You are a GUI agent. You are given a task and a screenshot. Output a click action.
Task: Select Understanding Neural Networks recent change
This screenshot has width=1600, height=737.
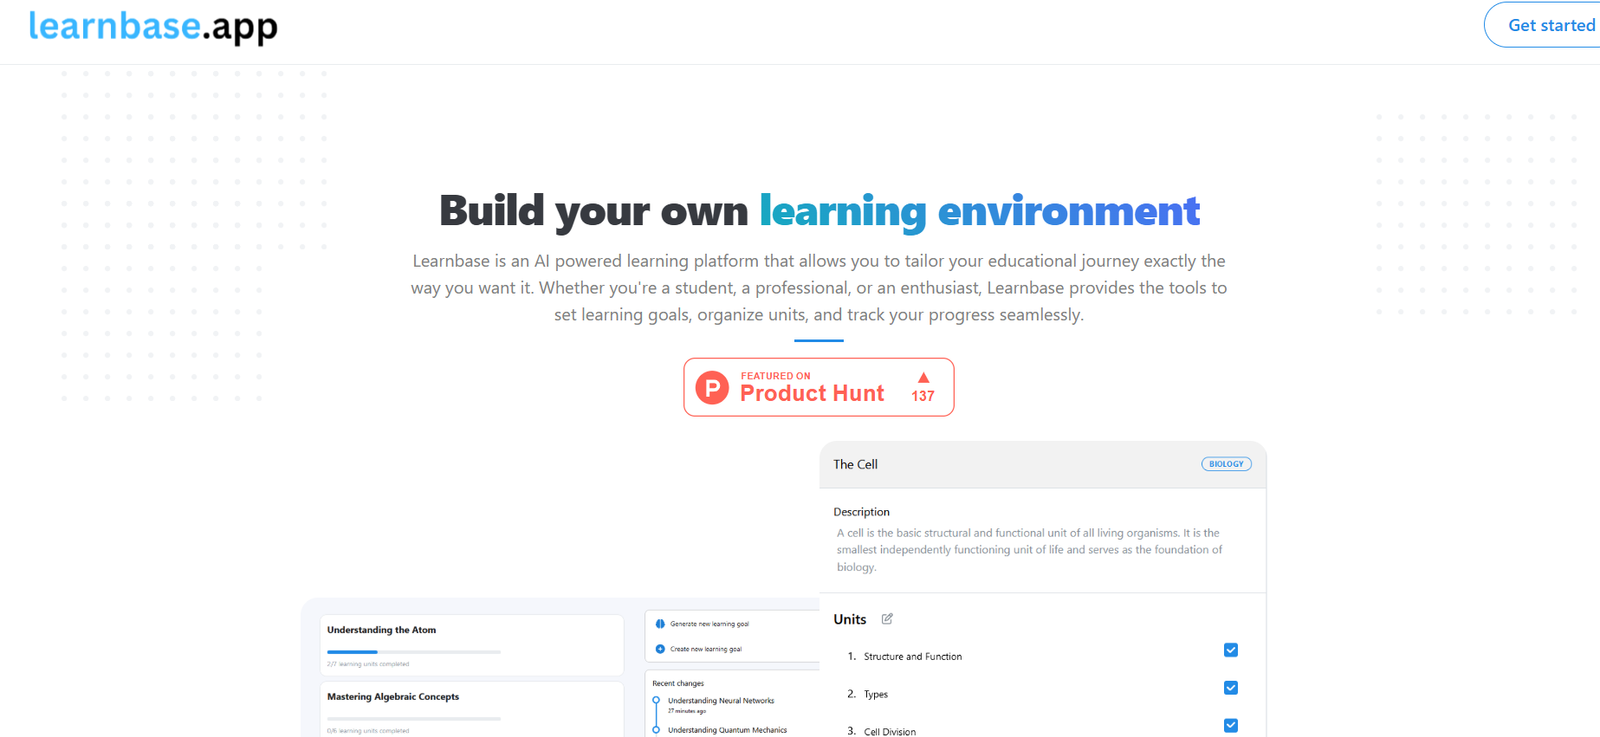[x=721, y=701]
